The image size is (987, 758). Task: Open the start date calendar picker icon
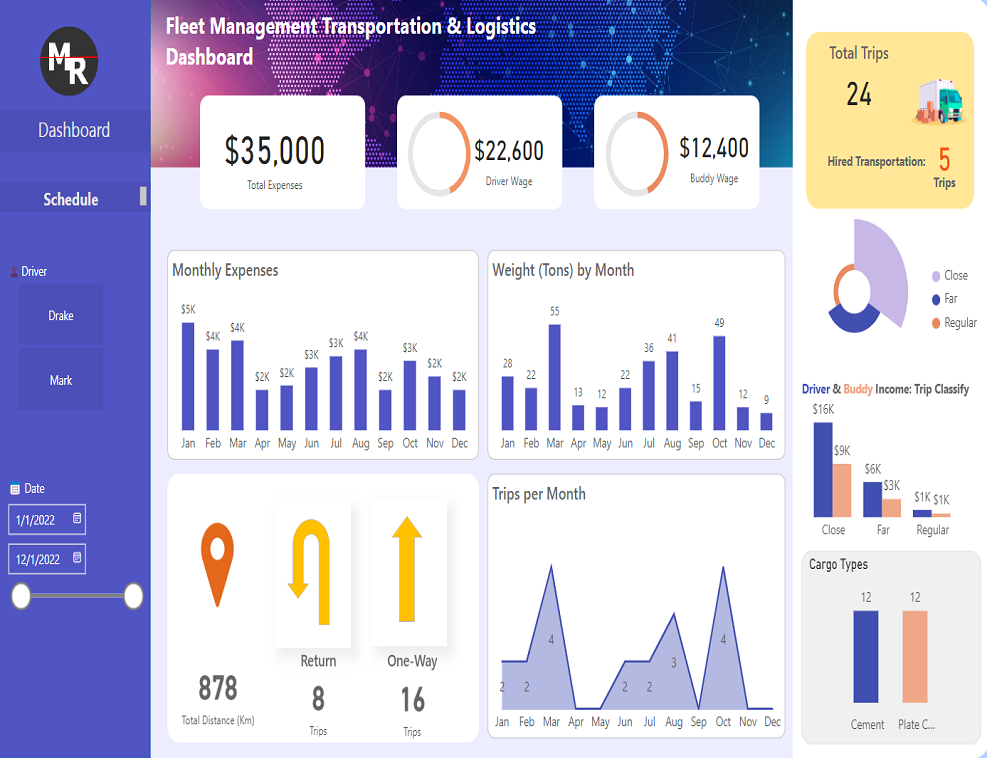click(x=77, y=519)
